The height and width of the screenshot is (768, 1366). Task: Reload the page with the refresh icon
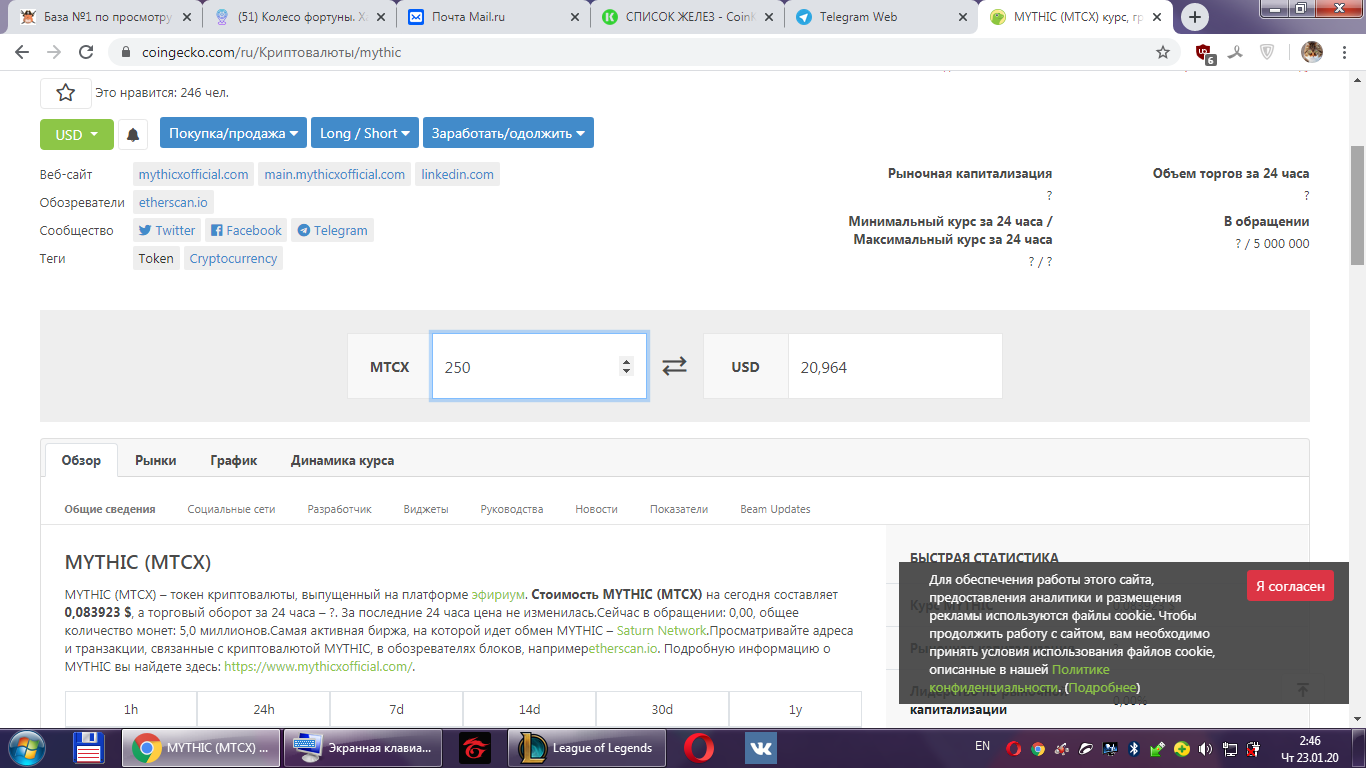coord(86,52)
